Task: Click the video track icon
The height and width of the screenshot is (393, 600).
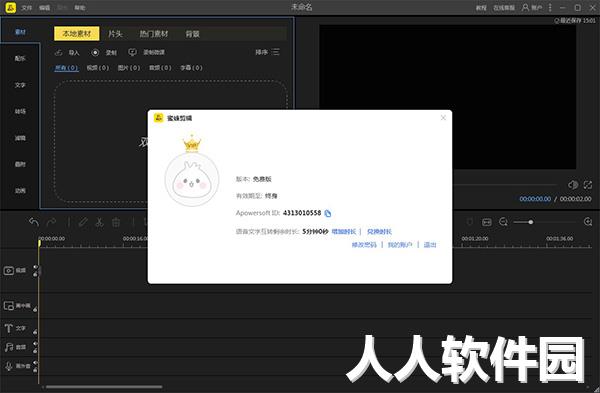Action: pos(9,271)
